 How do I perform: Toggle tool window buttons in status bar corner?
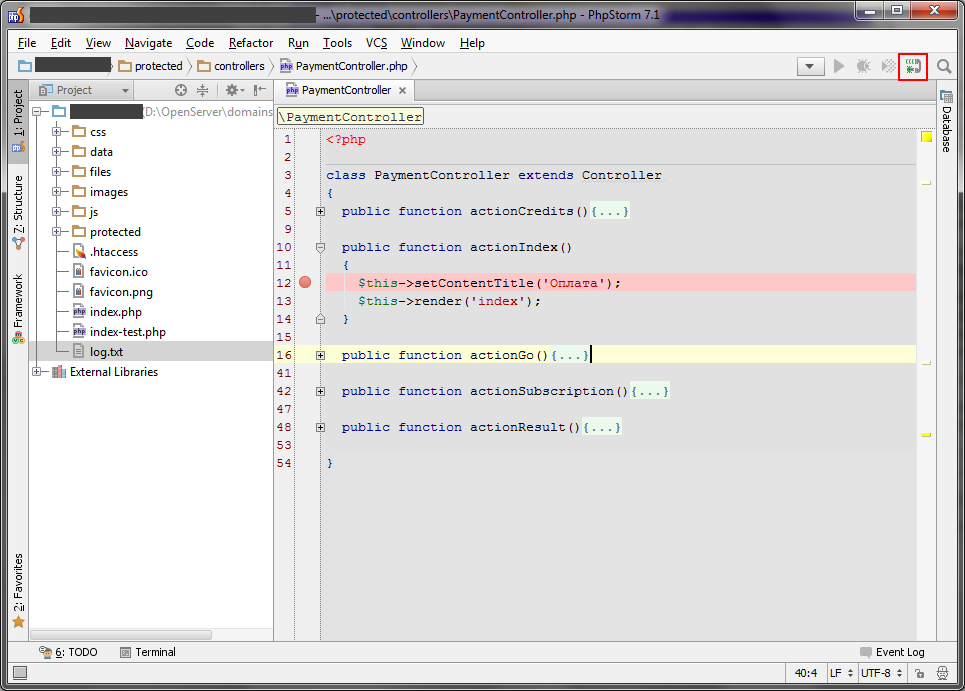19,673
